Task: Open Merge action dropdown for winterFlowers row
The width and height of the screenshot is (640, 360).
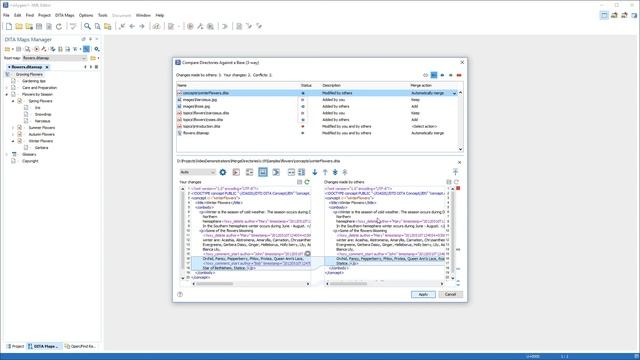Action: pyautogui.click(x=454, y=93)
